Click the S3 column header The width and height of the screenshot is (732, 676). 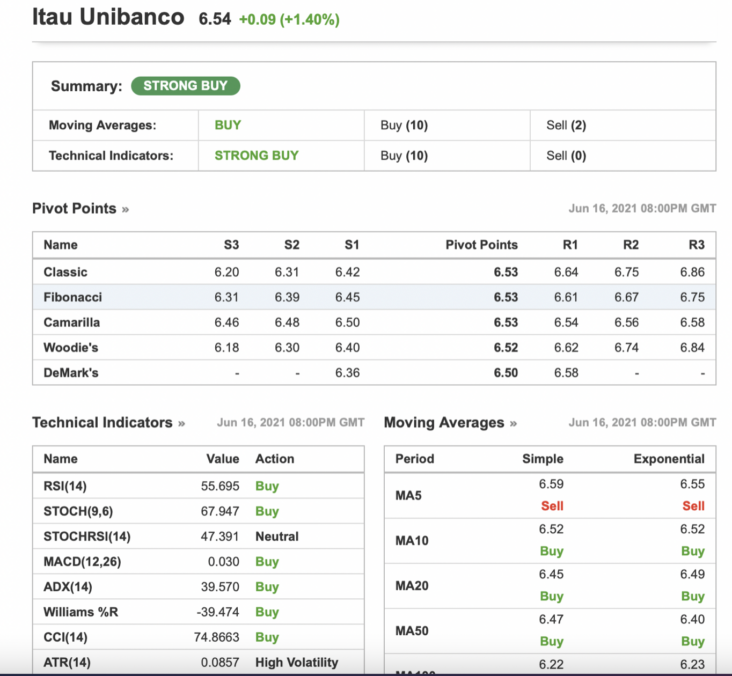pos(231,245)
